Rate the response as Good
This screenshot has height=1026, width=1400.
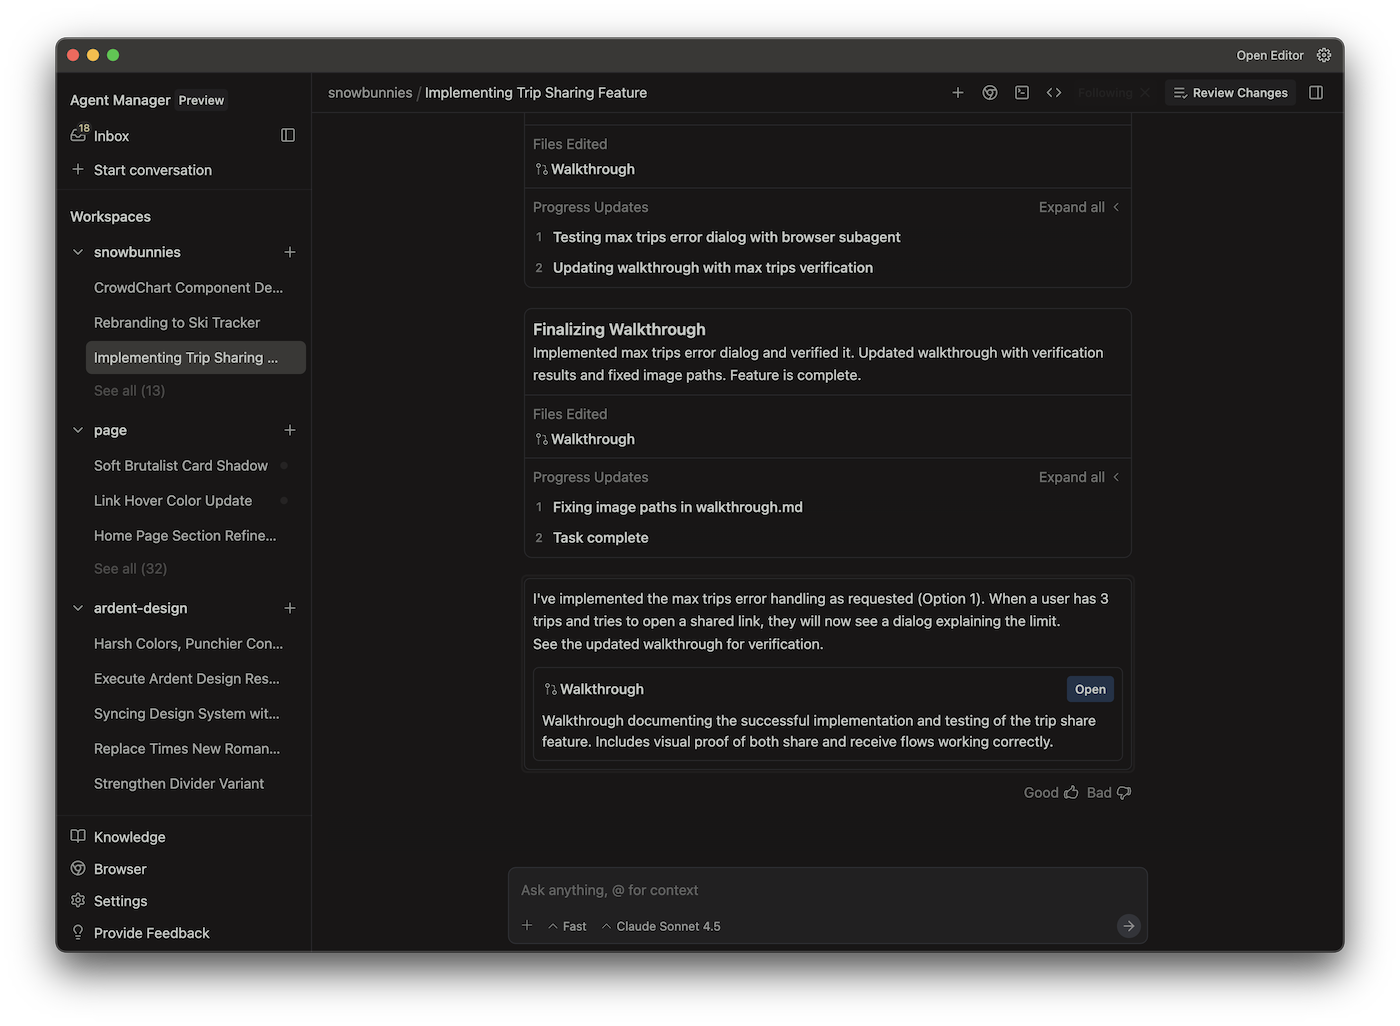1050,792
